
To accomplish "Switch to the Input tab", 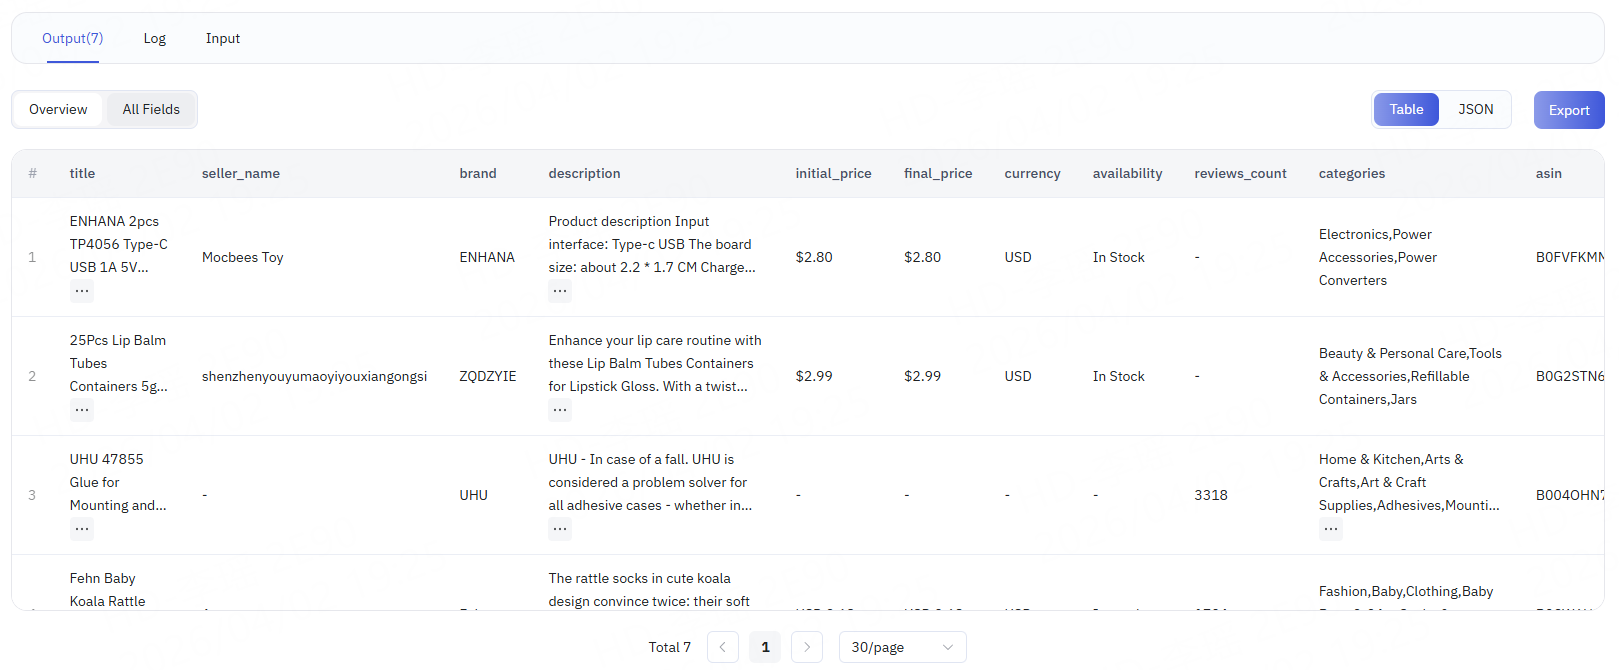I will (x=222, y=38).
